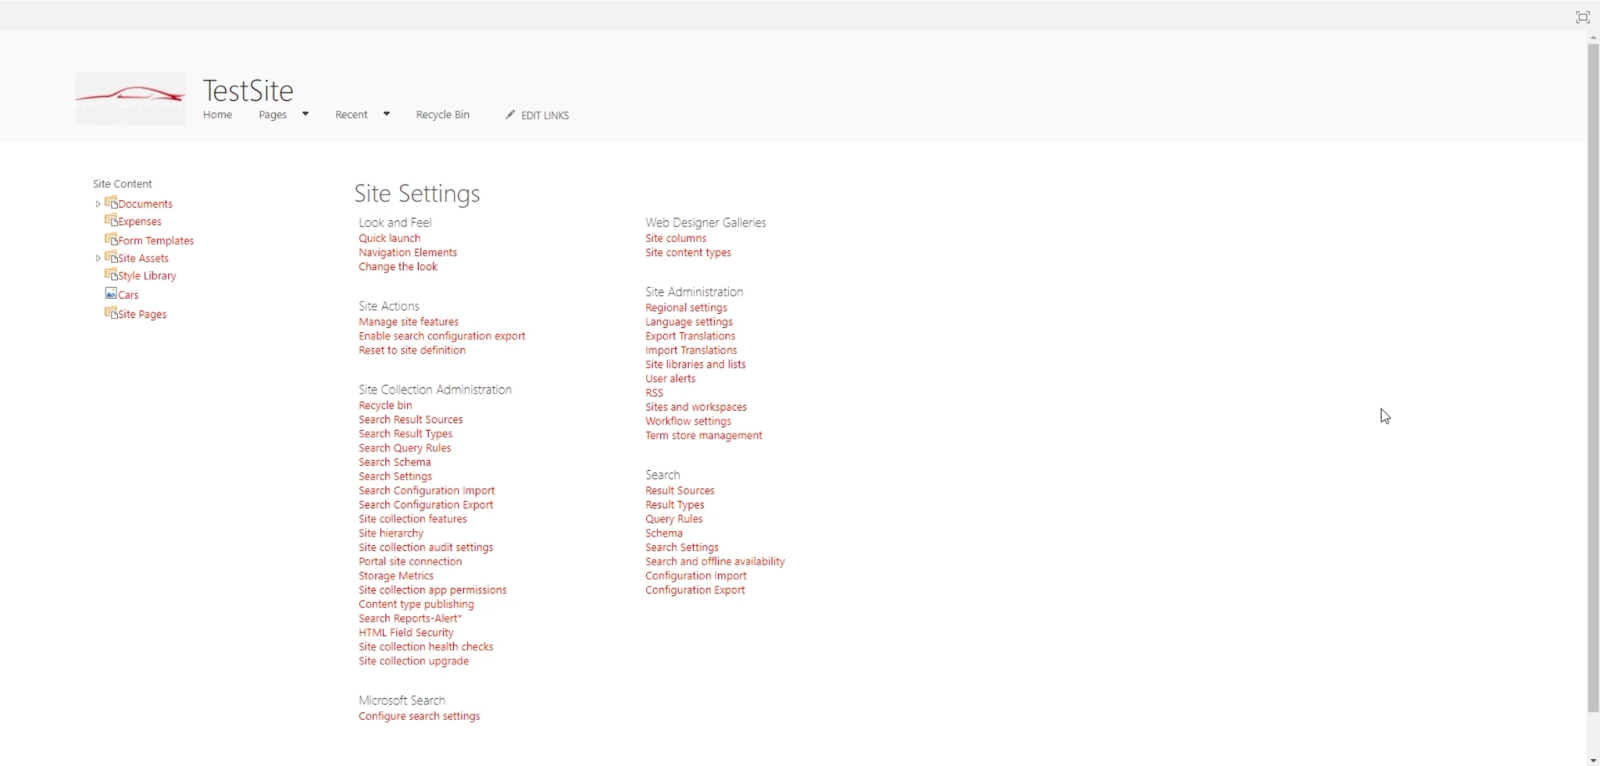Open Site Pages in the tree
This screenshot has height=766, width=1600.
[x=142, y=314]
